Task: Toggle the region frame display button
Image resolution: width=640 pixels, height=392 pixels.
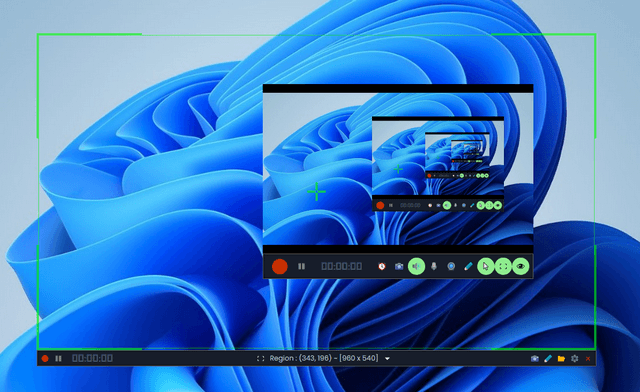Action: click(x=503, y=266)
